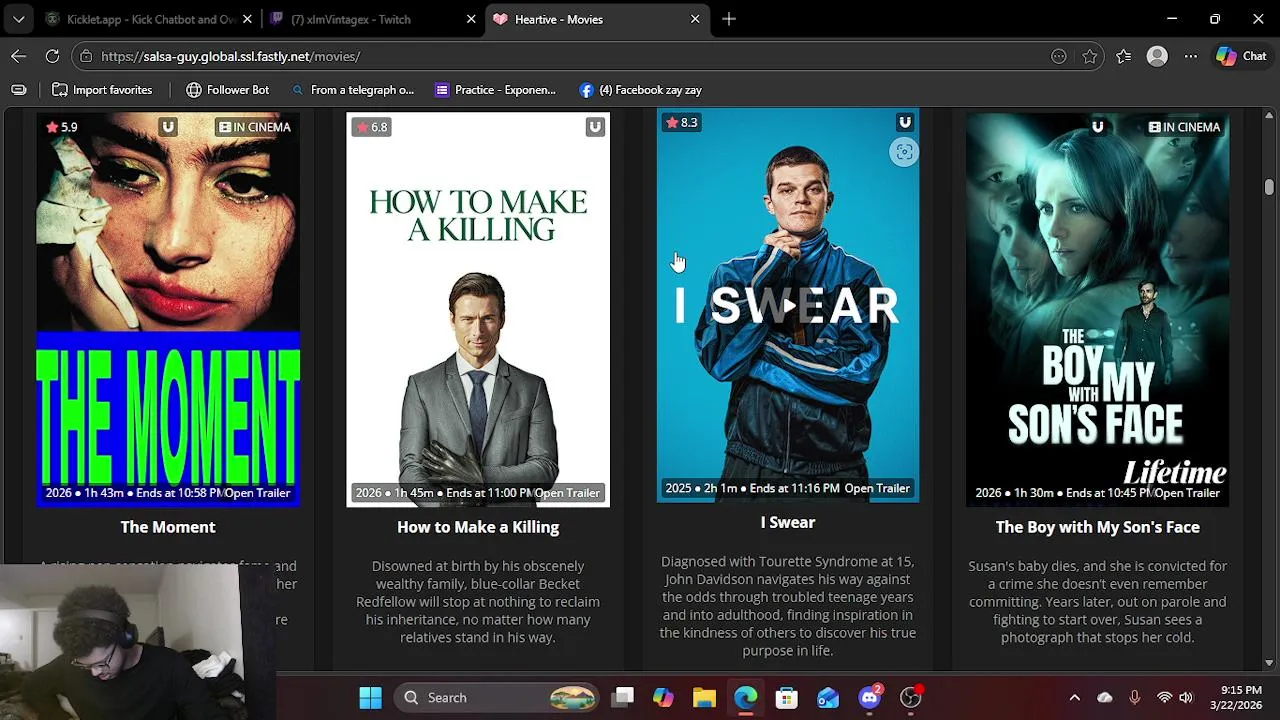Viewport: 1280px width, 720px height.
Task: Click the '2025 ● 2h 1m' info text
Action: point(701,488)
